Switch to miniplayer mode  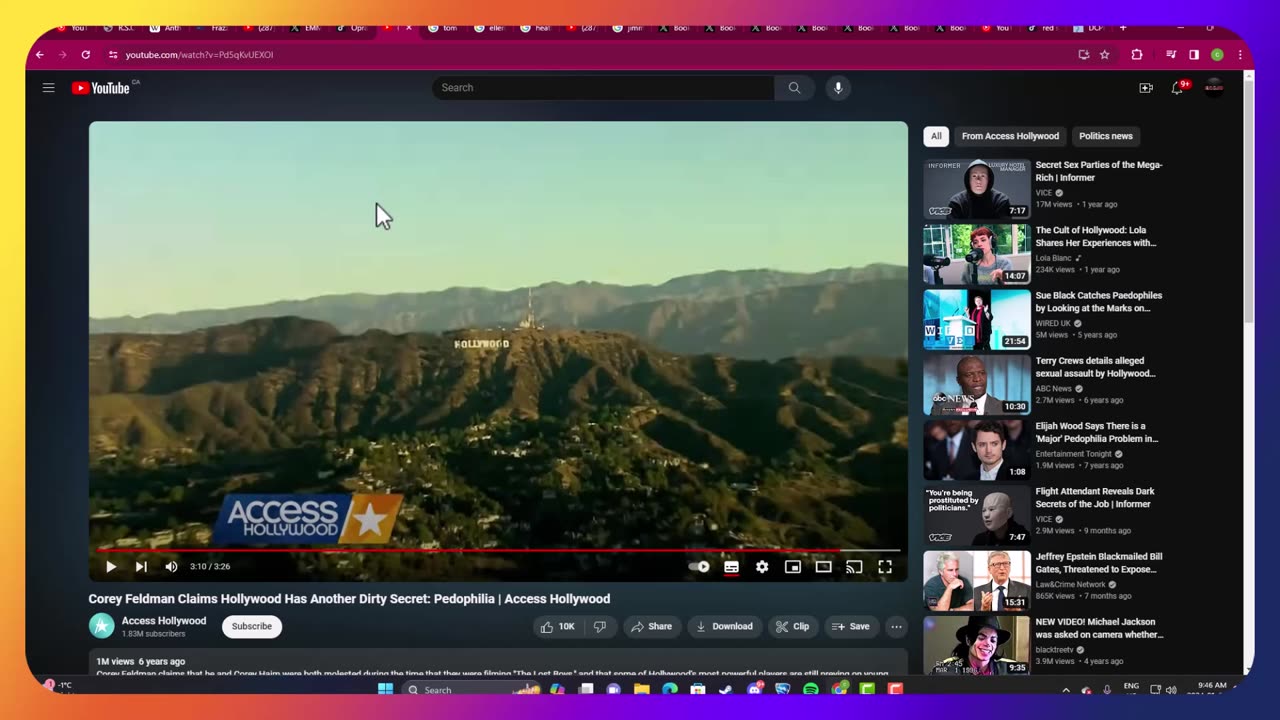click(793, 567)
